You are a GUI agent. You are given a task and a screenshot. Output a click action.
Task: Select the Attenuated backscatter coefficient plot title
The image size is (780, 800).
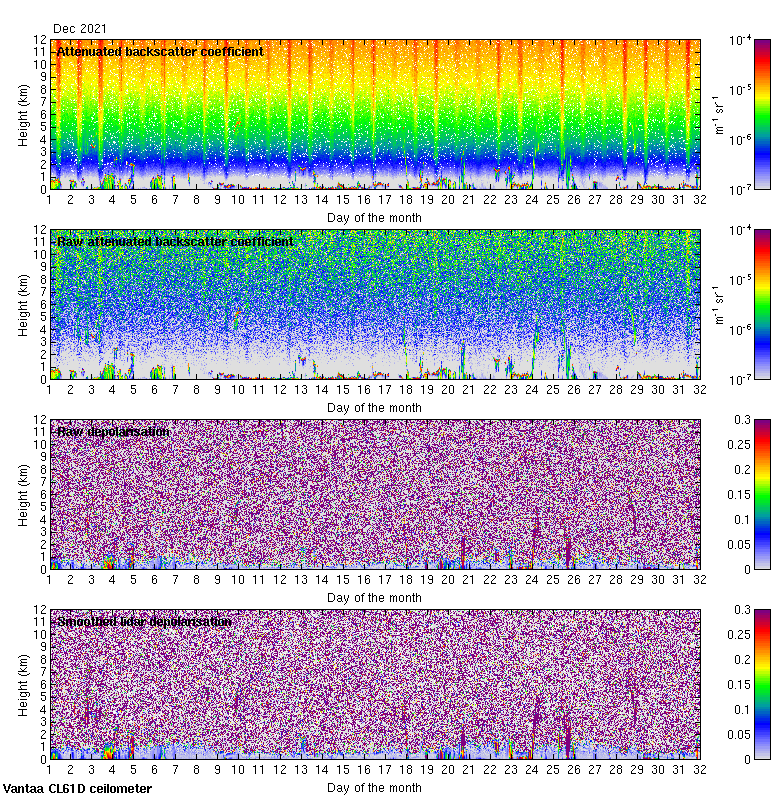click(x=160, y=52)
